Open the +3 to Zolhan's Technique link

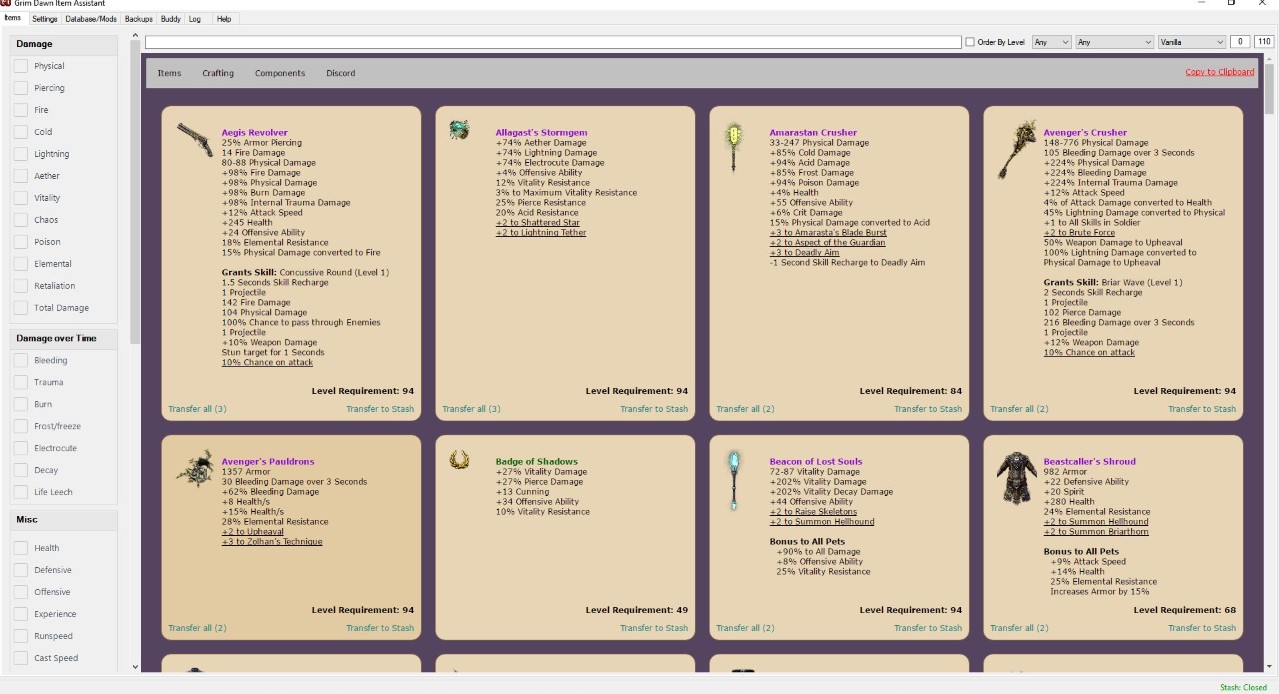tap(272, 542)
